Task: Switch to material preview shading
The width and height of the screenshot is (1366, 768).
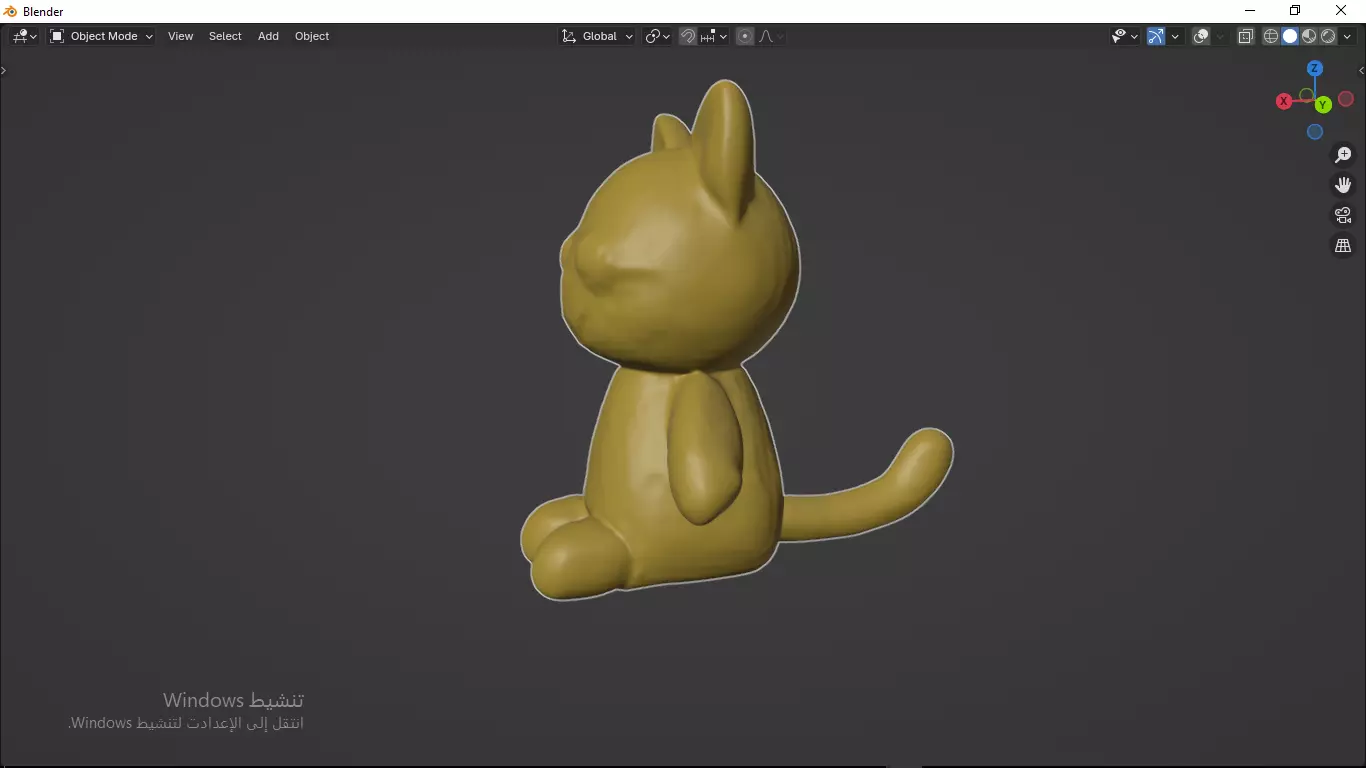Action: pos(1309,36)
